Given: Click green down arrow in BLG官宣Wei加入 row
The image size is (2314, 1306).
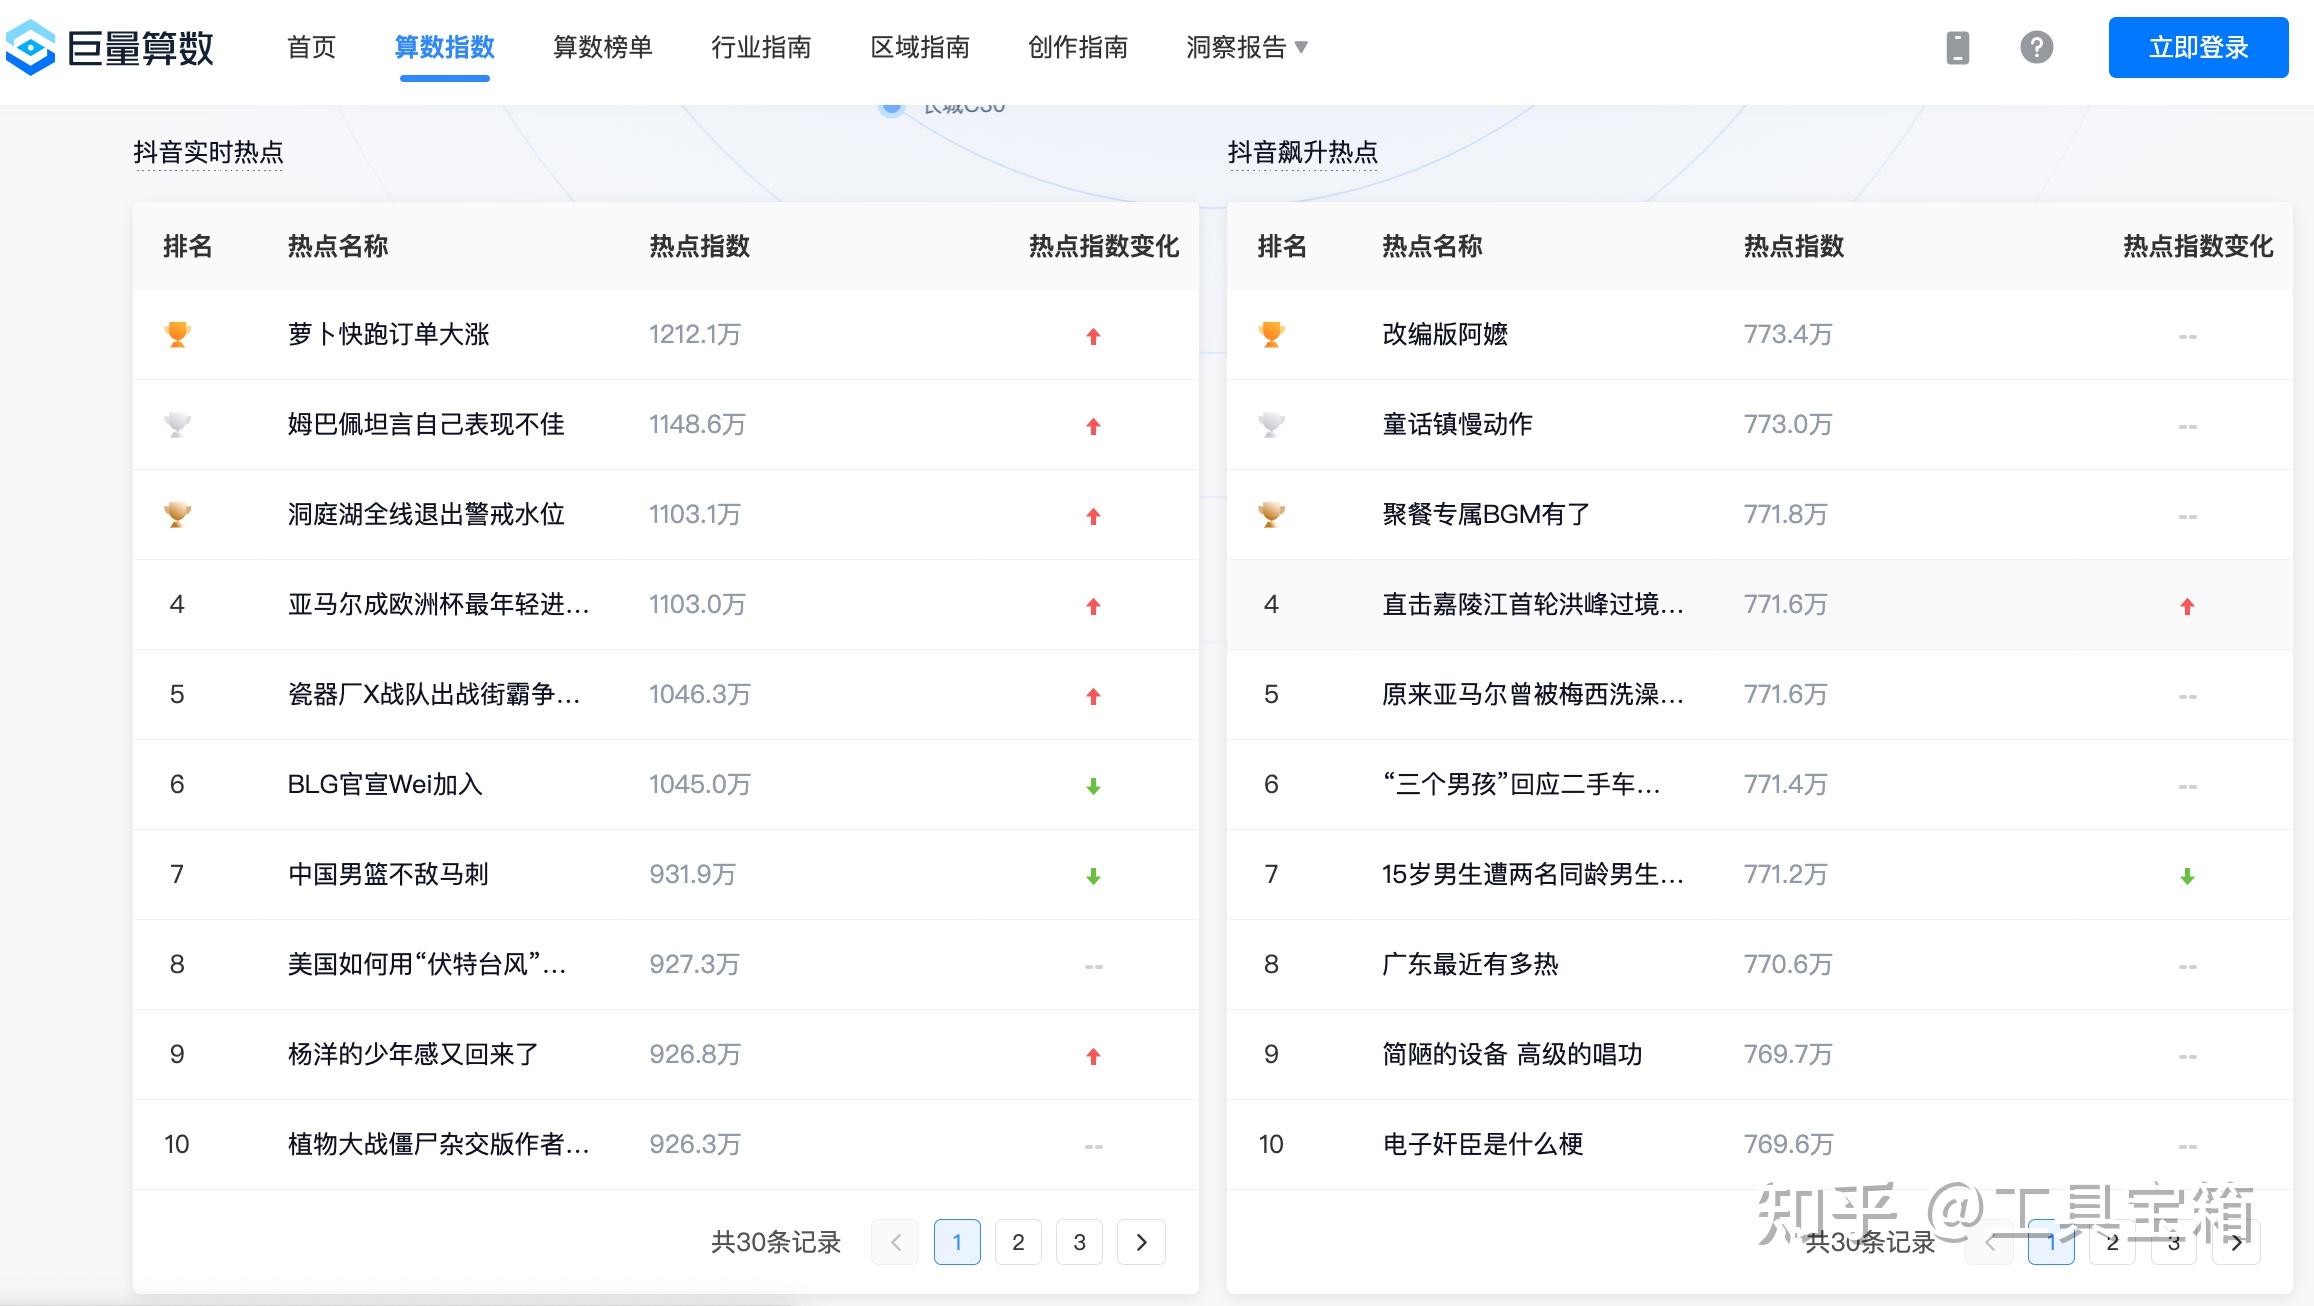Looking at the screenshot, I should point(1093,786).
